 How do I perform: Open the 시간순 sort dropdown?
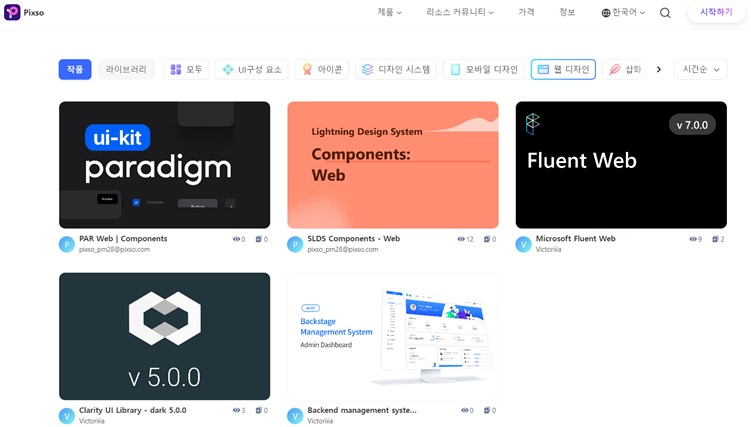[700, 69]
